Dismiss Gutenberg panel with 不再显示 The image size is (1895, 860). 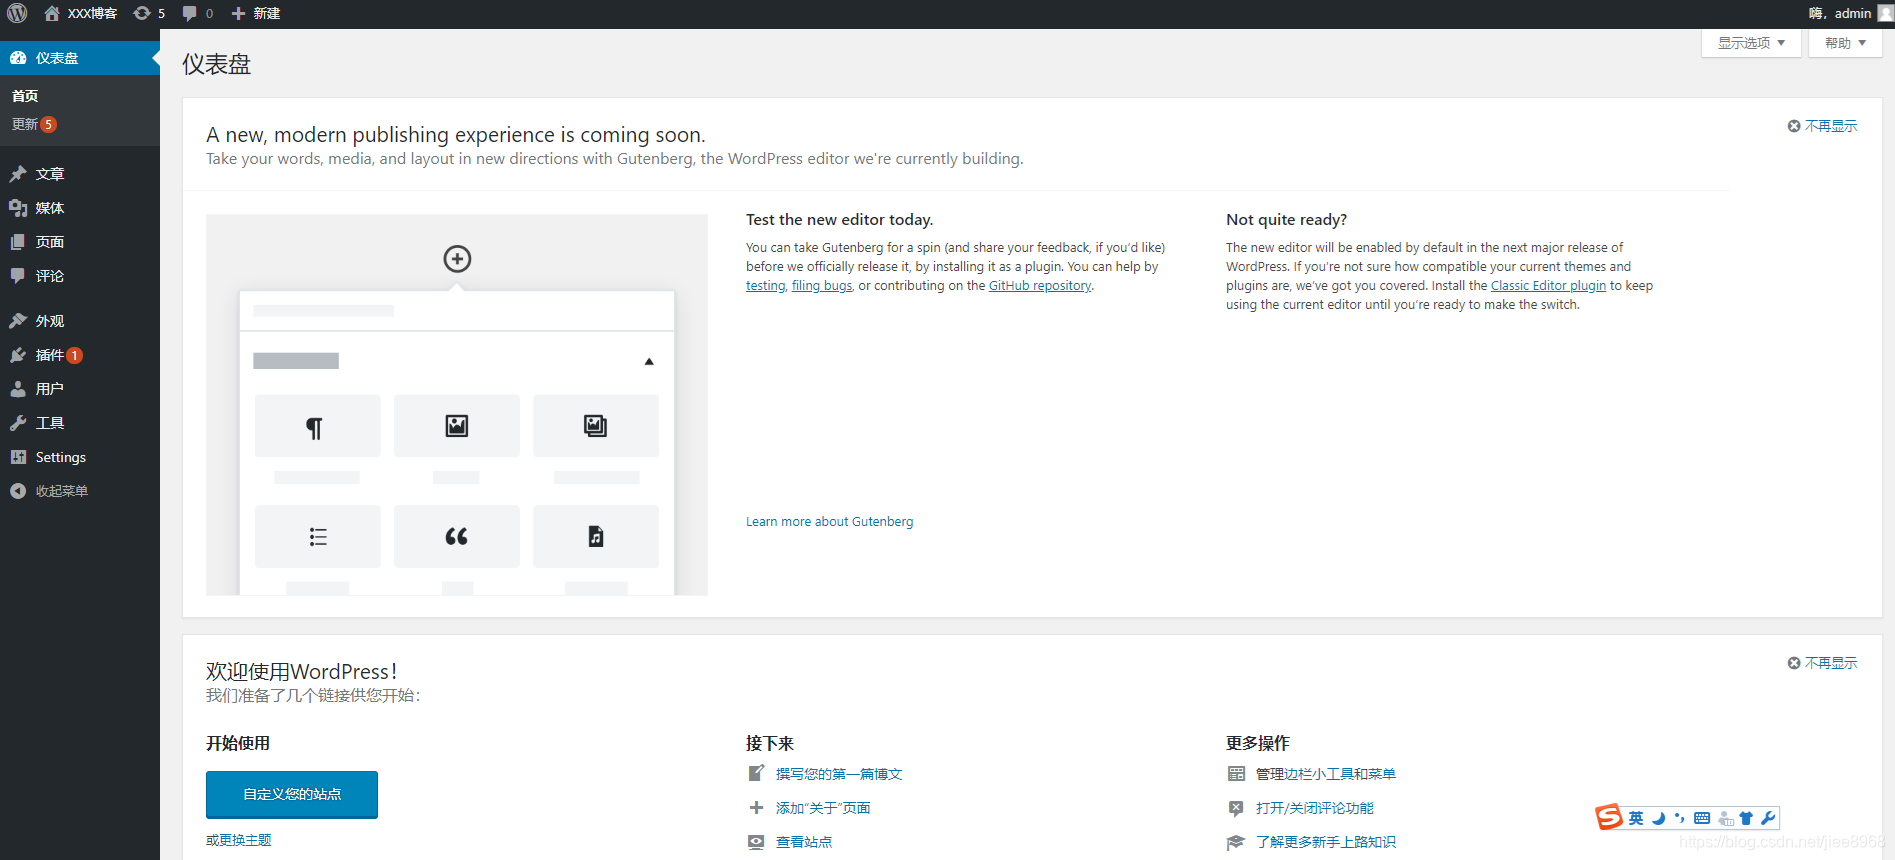(1822, 126)
